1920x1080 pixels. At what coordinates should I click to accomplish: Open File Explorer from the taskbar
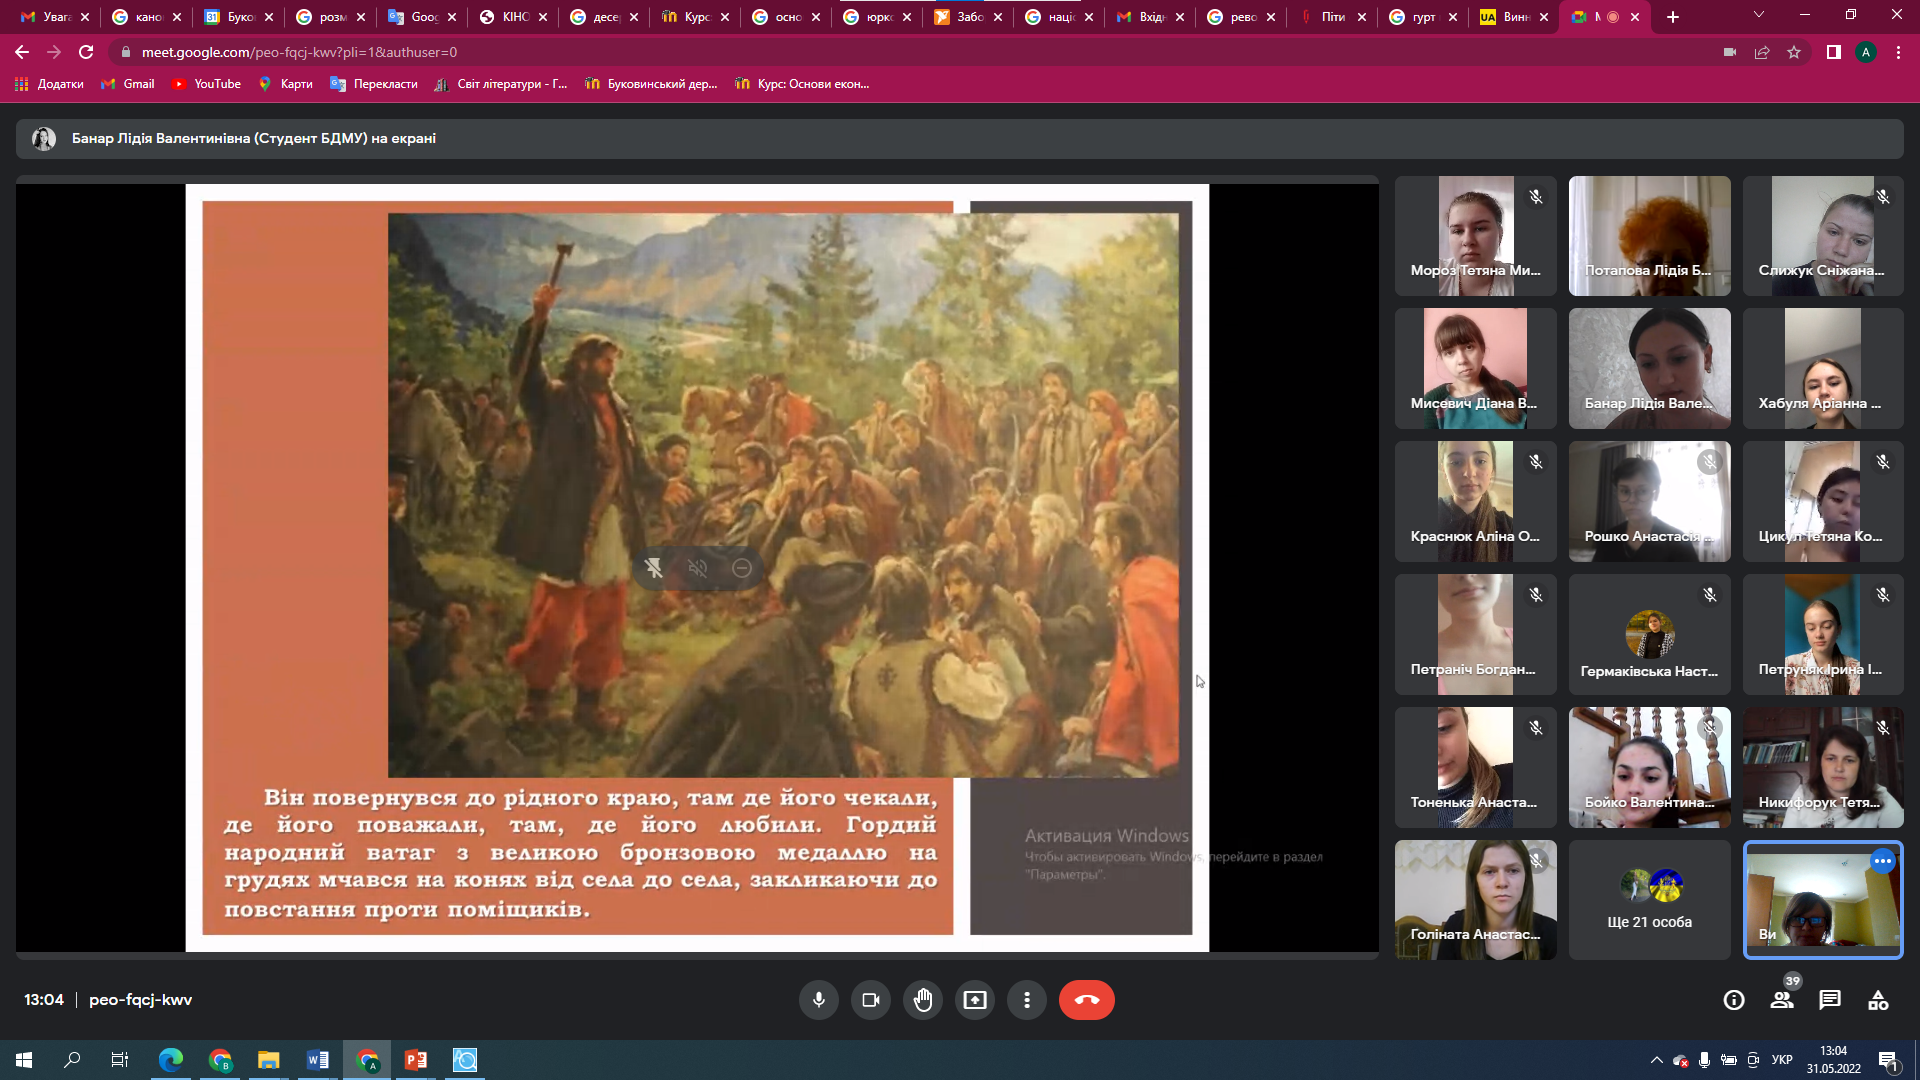coord(269,1059)
